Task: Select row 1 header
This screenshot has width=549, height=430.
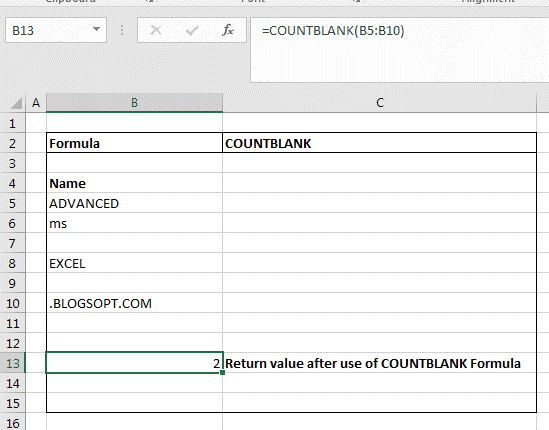Action: pyautogui.click(x=13, y=123)
